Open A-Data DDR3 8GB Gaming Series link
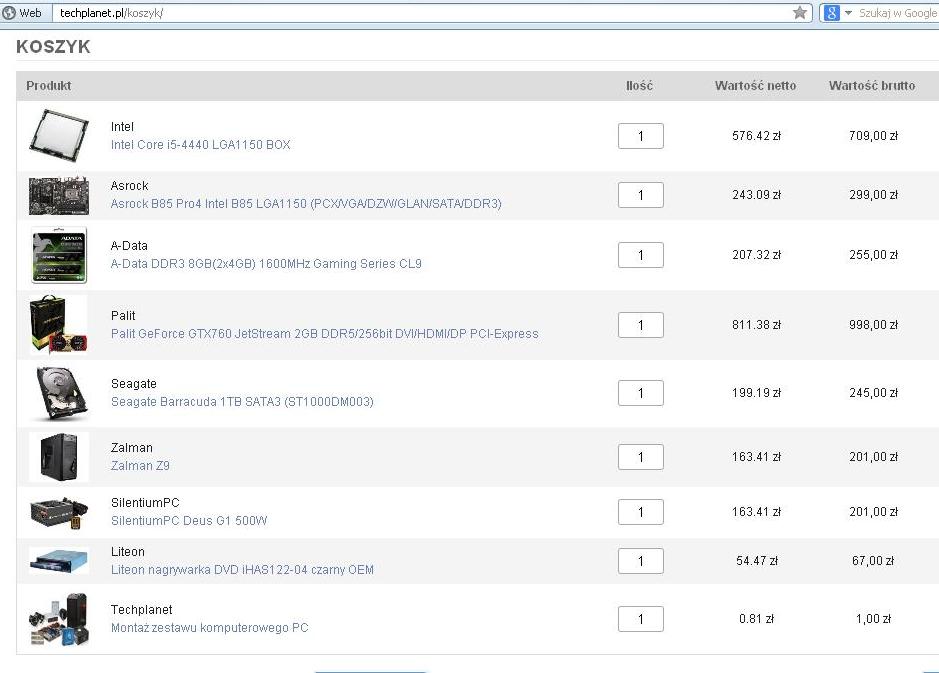 coord(266,263)
